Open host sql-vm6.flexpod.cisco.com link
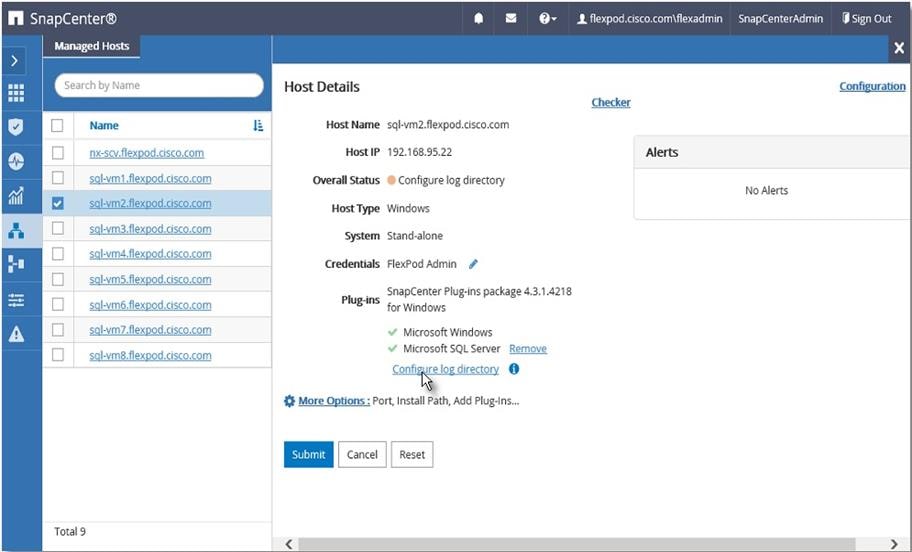The height and width of the screenshot is (552, 912). pyautogui.click(x=150, y=305)
